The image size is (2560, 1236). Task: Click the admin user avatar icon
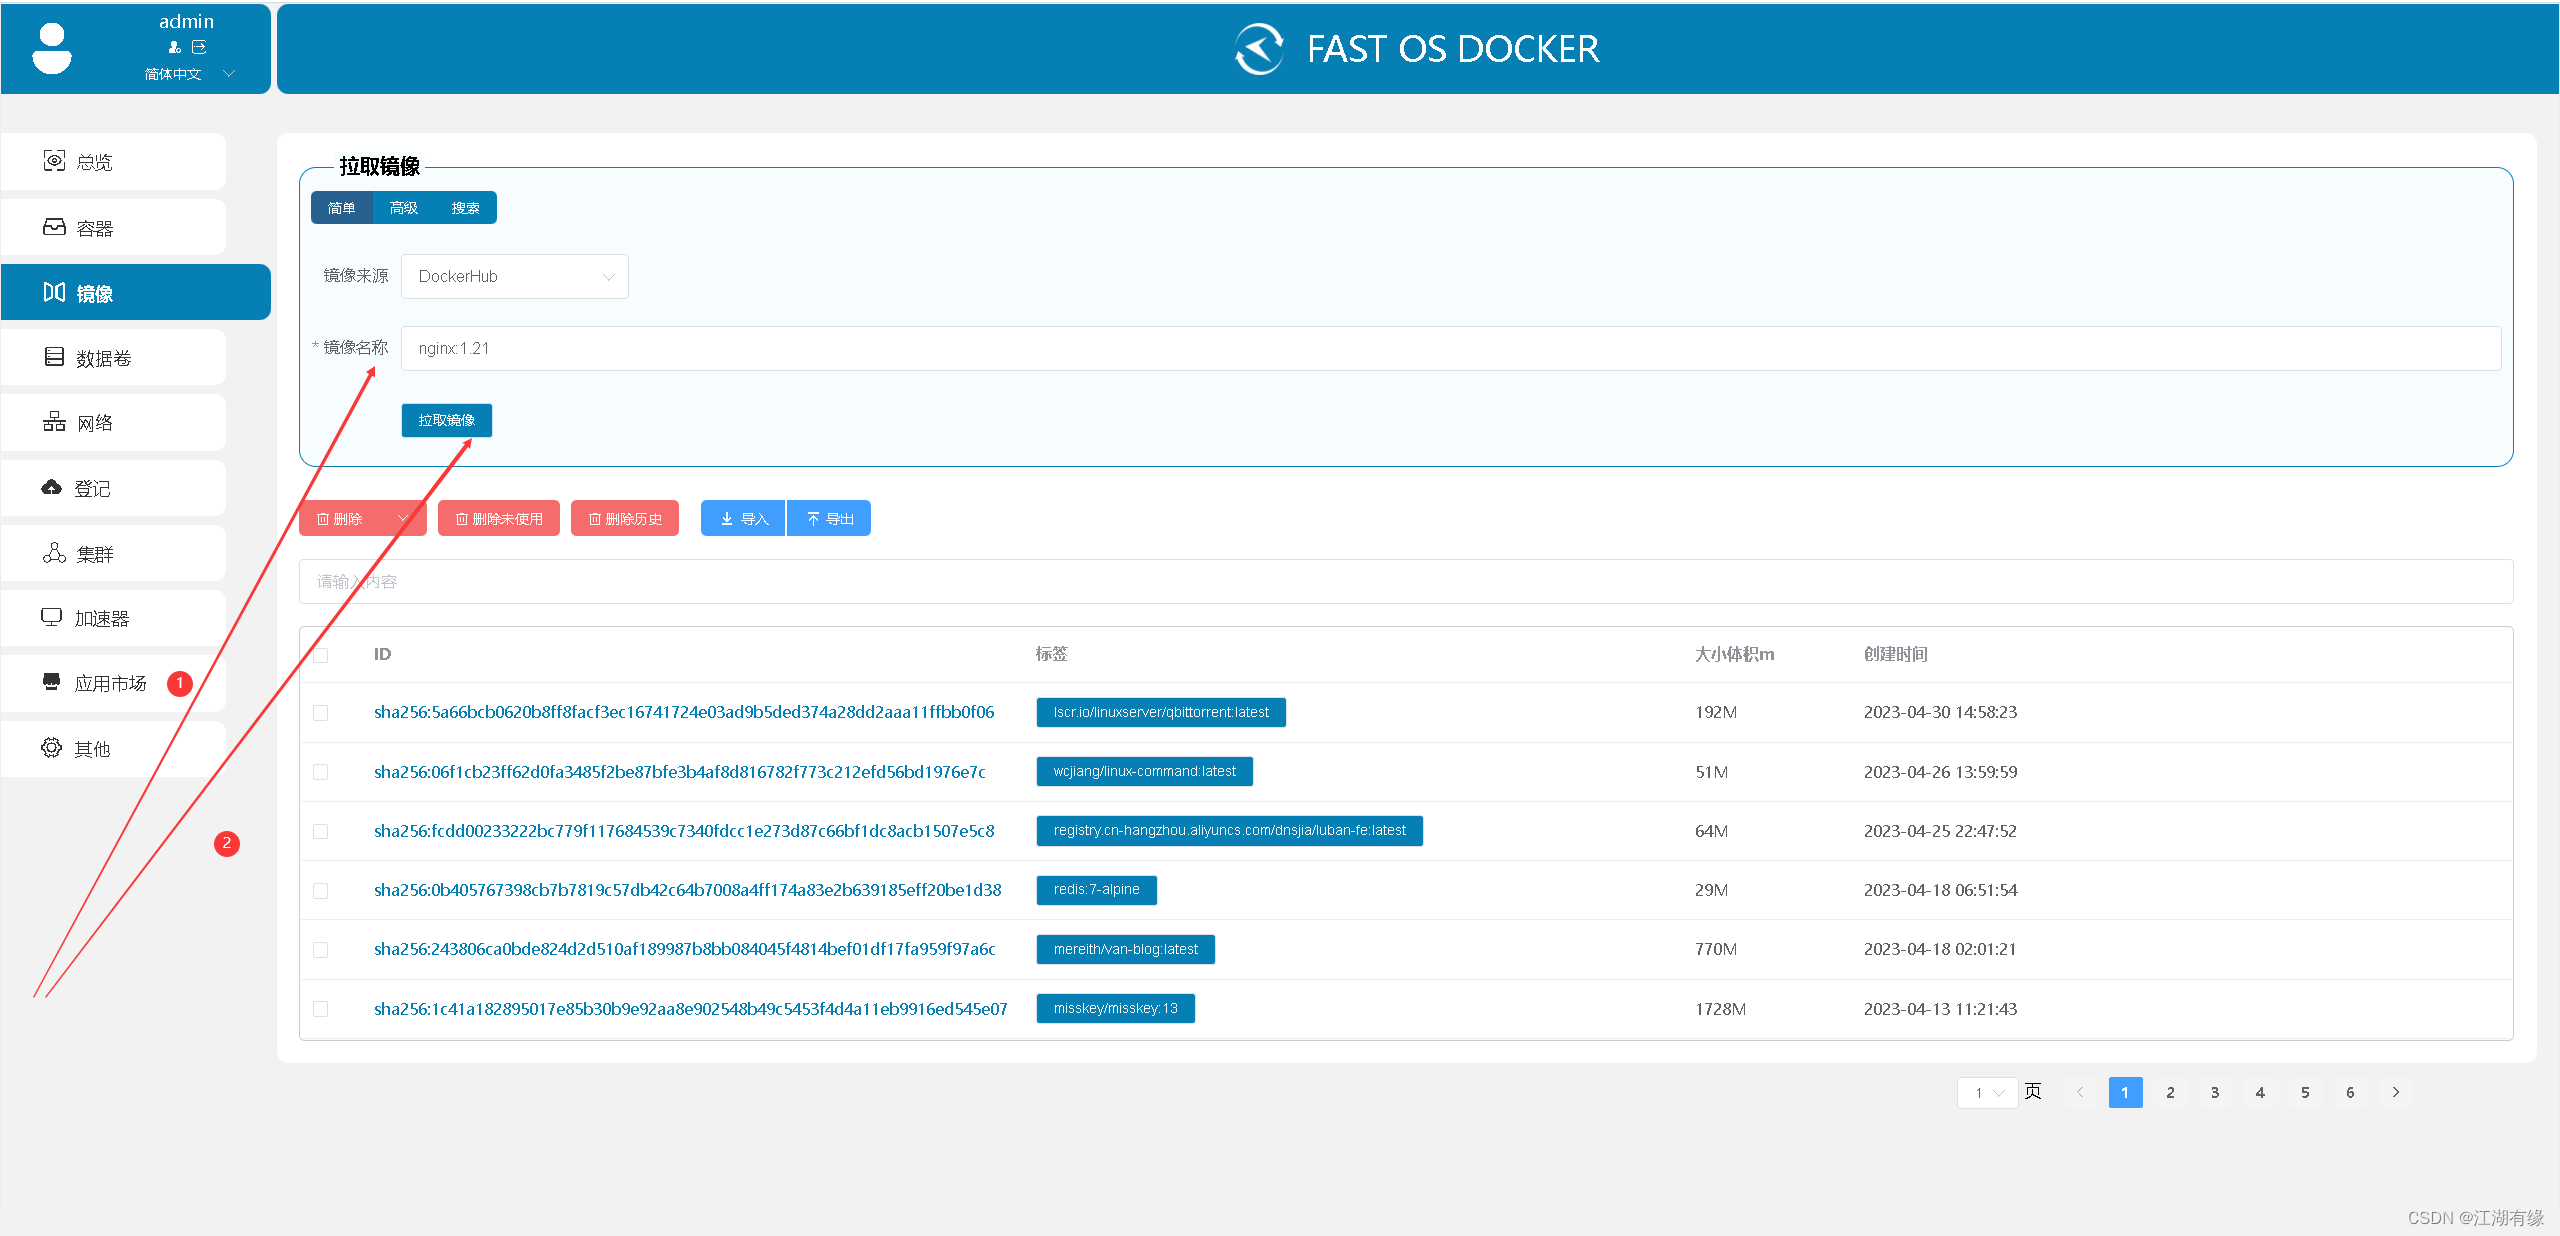(52, 48)
